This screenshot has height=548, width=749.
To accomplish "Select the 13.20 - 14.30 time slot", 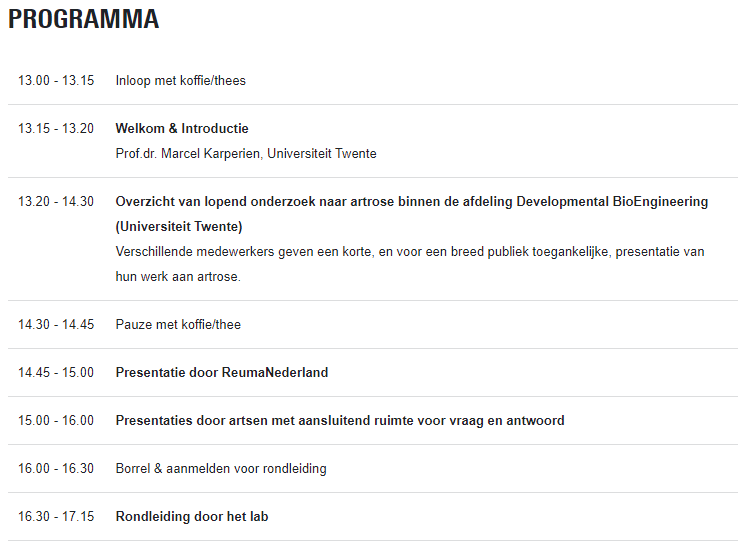I will 56,202.
